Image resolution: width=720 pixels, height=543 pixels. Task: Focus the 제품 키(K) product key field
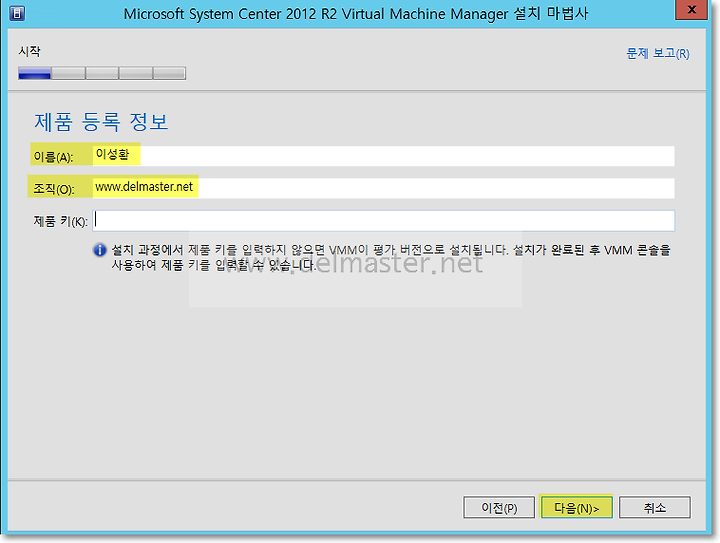click(x=383, y=221)
